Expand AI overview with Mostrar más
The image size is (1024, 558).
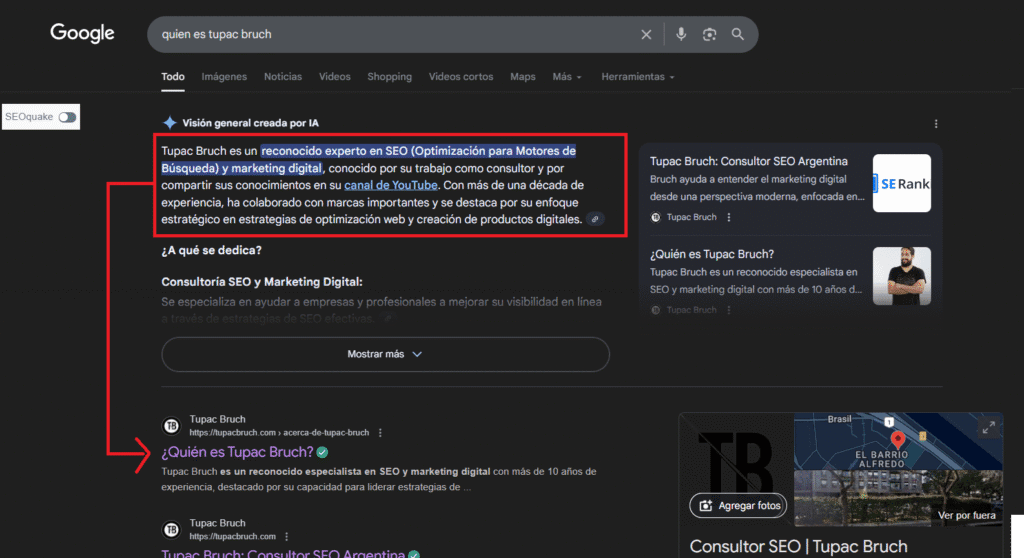[x=385, y=354]
